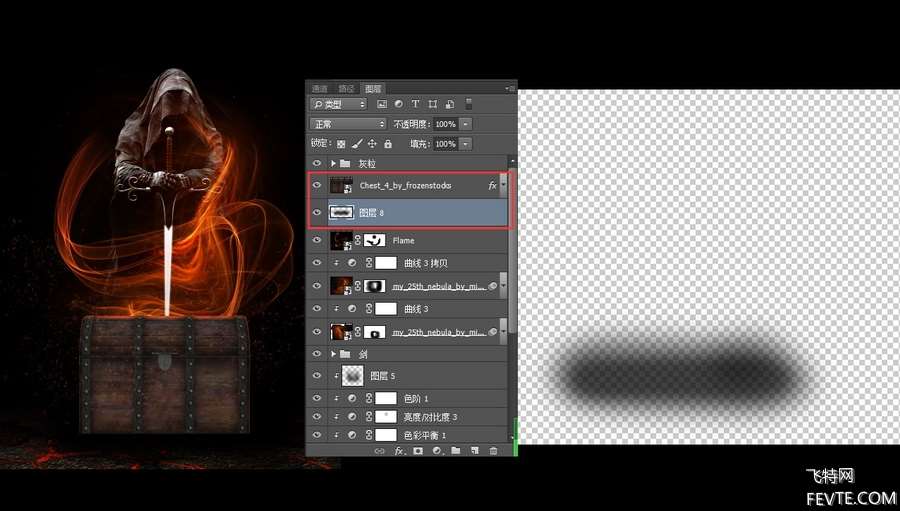The width and height of the screenshot is (900, 511).
Task: Create new adjustment layer icon at panel bottom
Action: [x=437, y=451]
